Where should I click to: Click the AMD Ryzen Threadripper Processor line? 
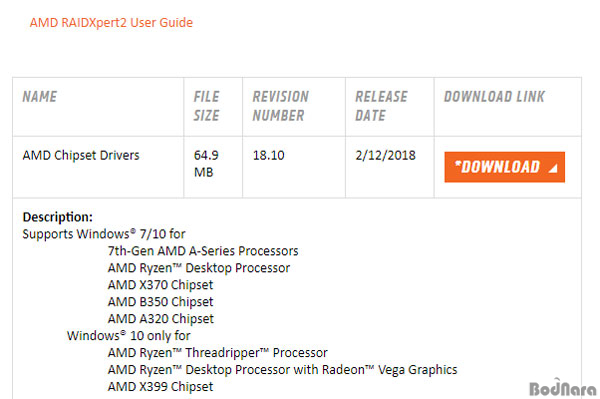click(x=217, y=353)
